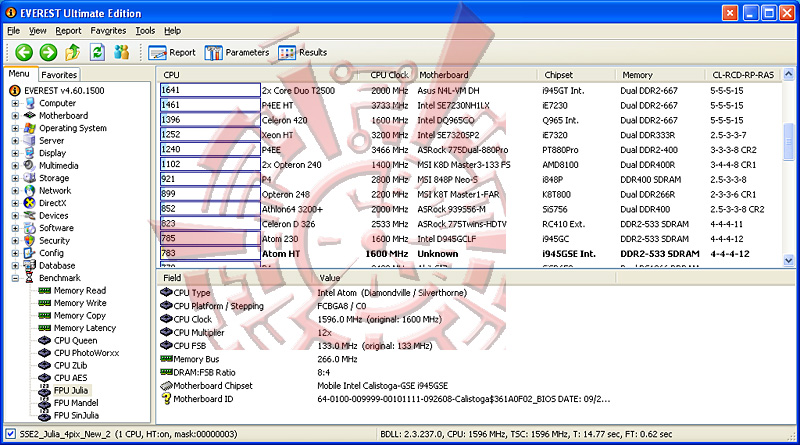The width and height of the screenshot is (800, 445).
Task: Expand the Software tree node
Action: tap(15, 228)
